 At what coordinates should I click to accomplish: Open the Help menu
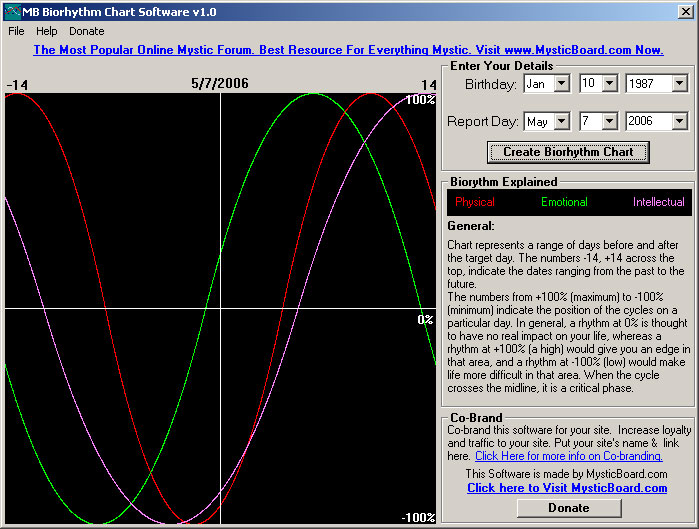(x=47, y=31)
